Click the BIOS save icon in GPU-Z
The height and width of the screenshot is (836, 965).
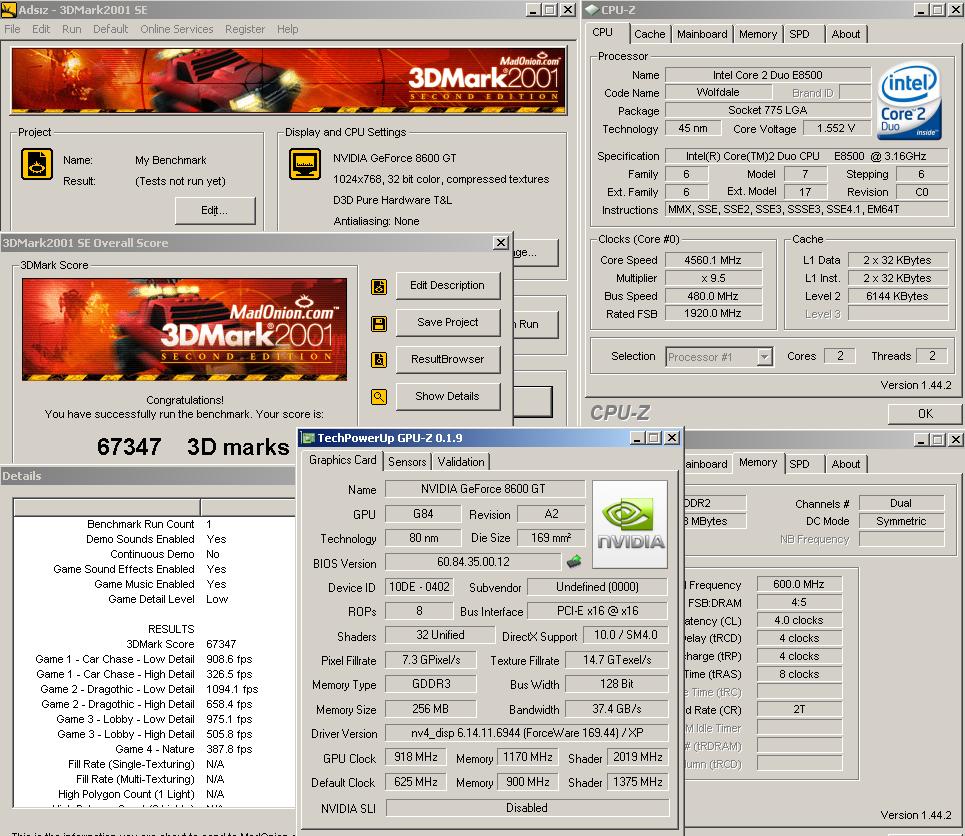coord(574,561)
